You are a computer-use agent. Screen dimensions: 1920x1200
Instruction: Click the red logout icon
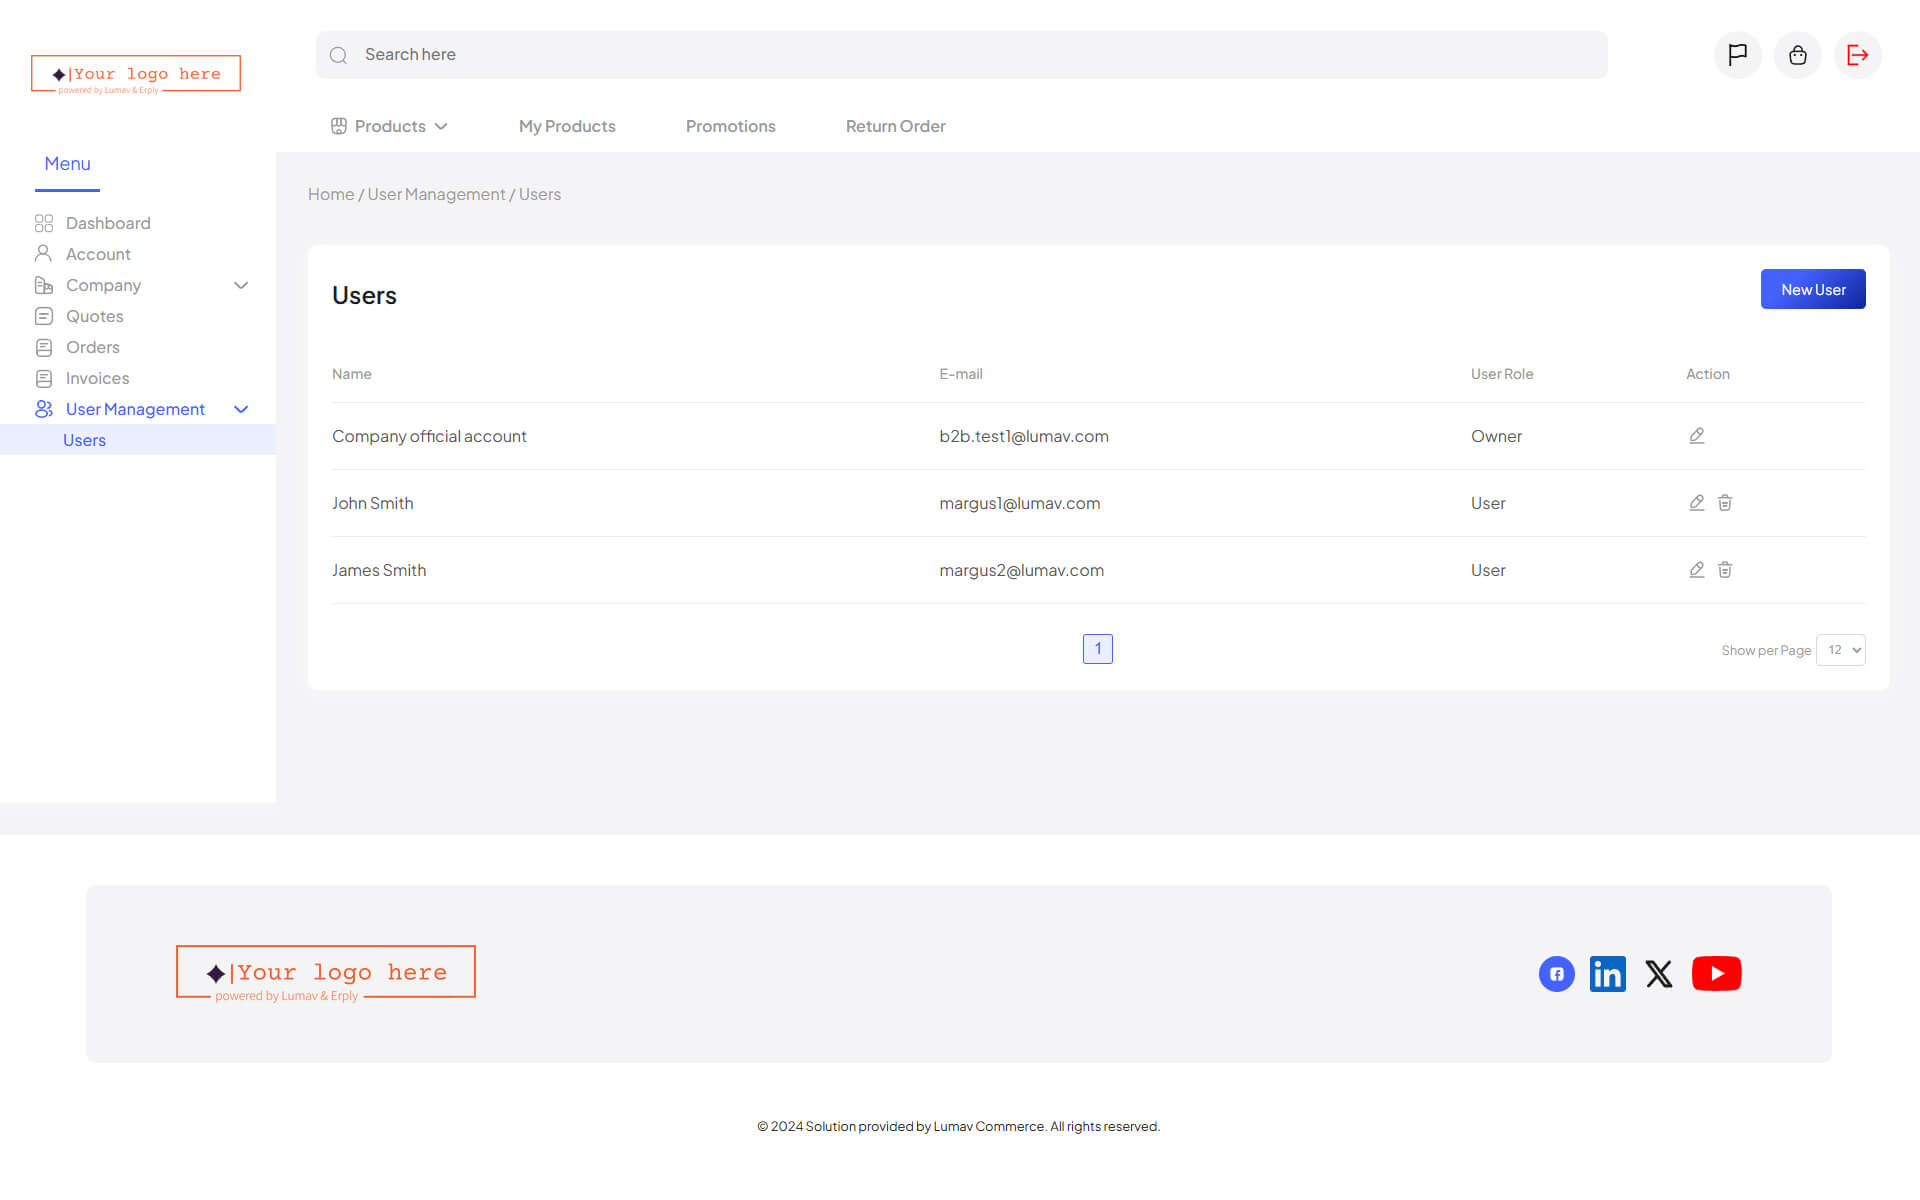coord(1857,55)
